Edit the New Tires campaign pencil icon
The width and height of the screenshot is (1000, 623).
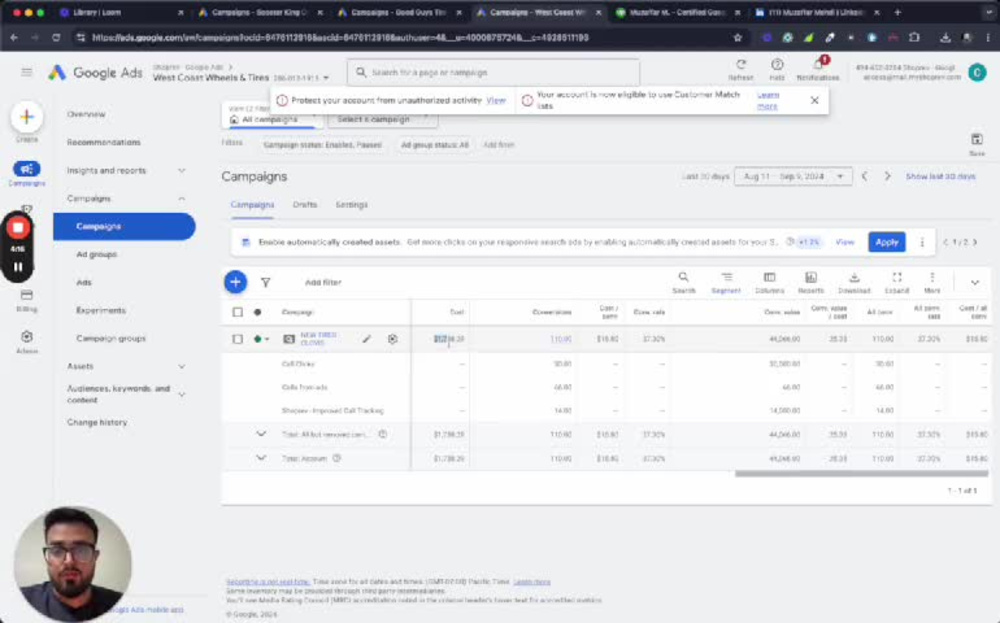pos(367,339)
